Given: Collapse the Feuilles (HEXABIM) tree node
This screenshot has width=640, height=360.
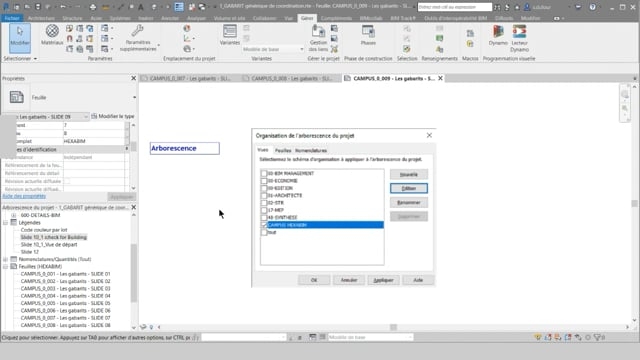Looking at the screenshot, I should coord(6,267).
